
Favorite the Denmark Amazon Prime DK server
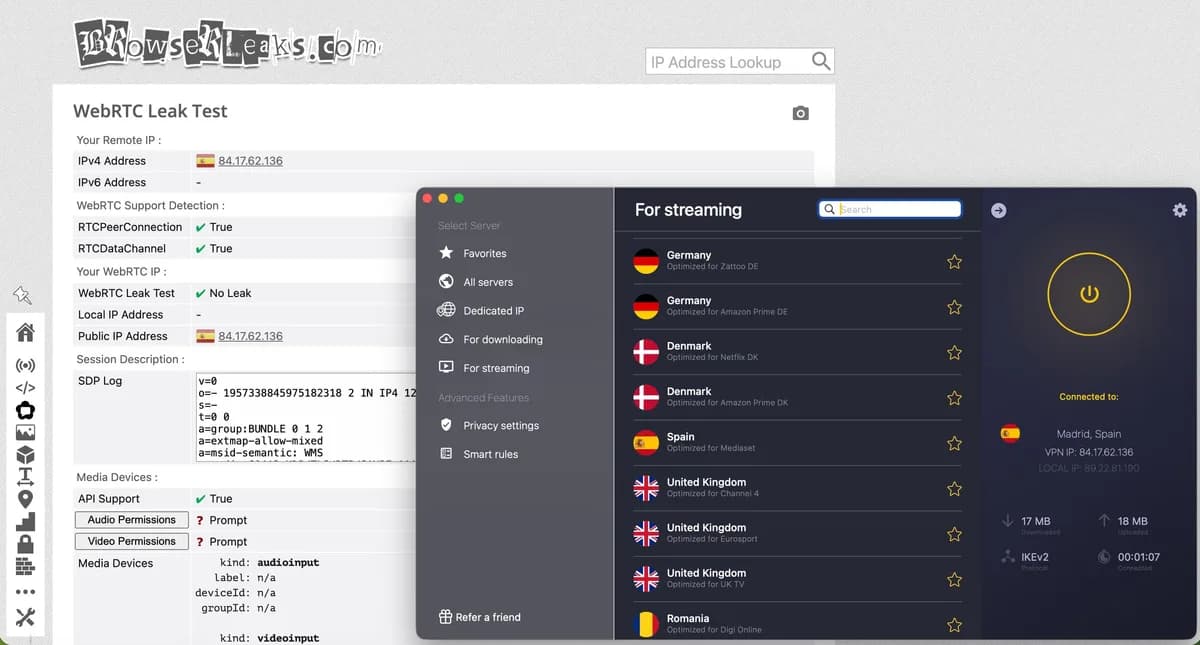pos(954,398)
